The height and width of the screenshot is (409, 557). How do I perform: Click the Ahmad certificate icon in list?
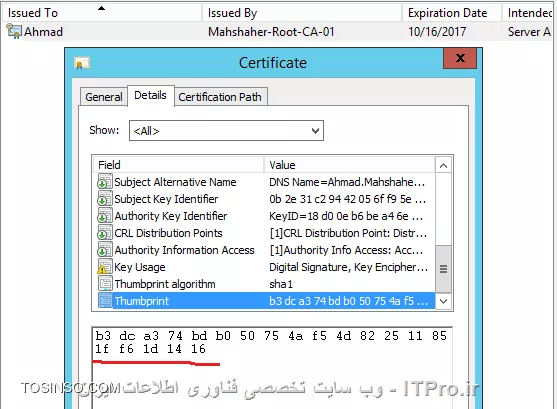(x=14, y=31)
